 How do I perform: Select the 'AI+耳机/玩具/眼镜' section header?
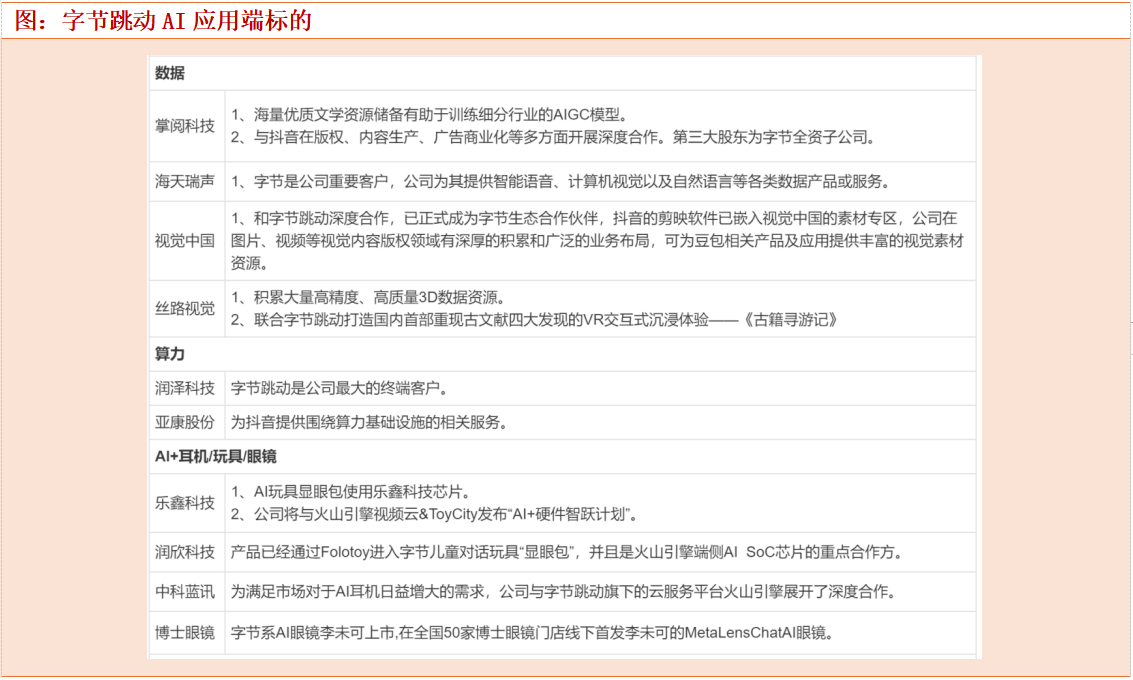coord(215,457)
